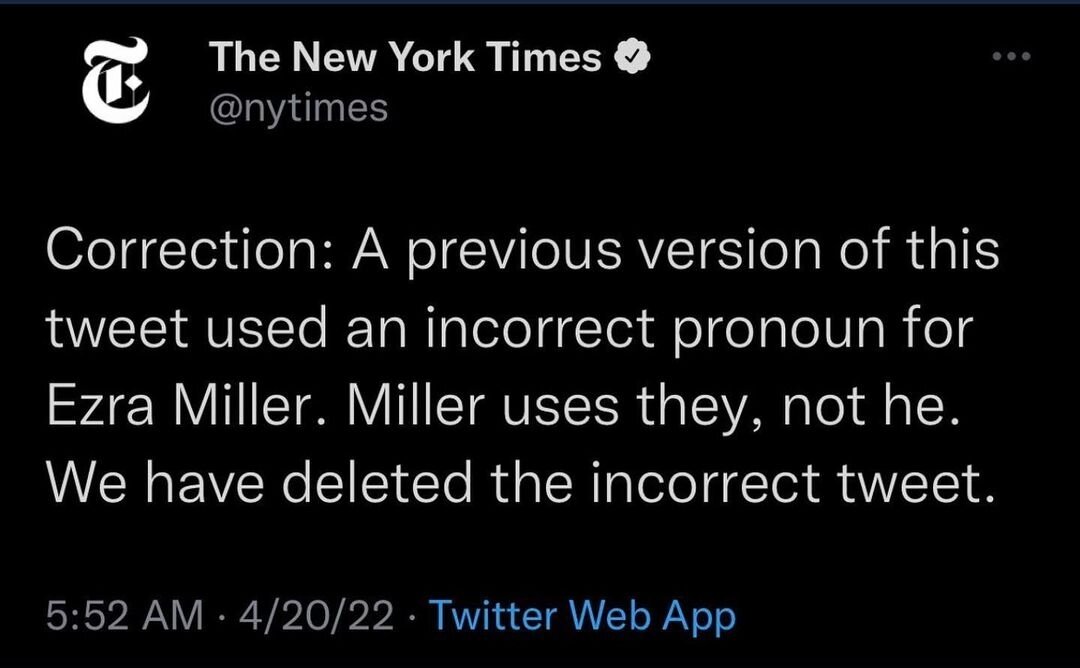1080x668 pixels.
Task: Click the 5:52 AM timestamp
Action: point(125,615)
